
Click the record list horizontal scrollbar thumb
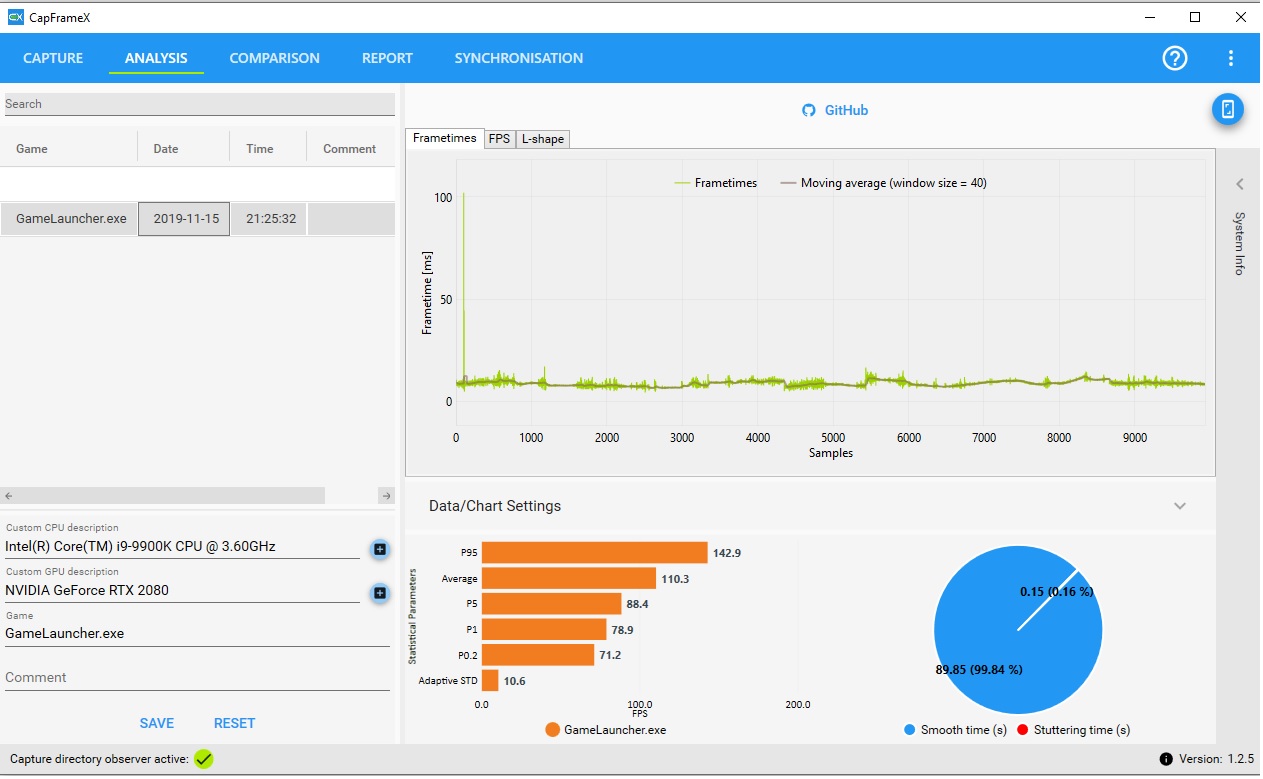point(170,496)
